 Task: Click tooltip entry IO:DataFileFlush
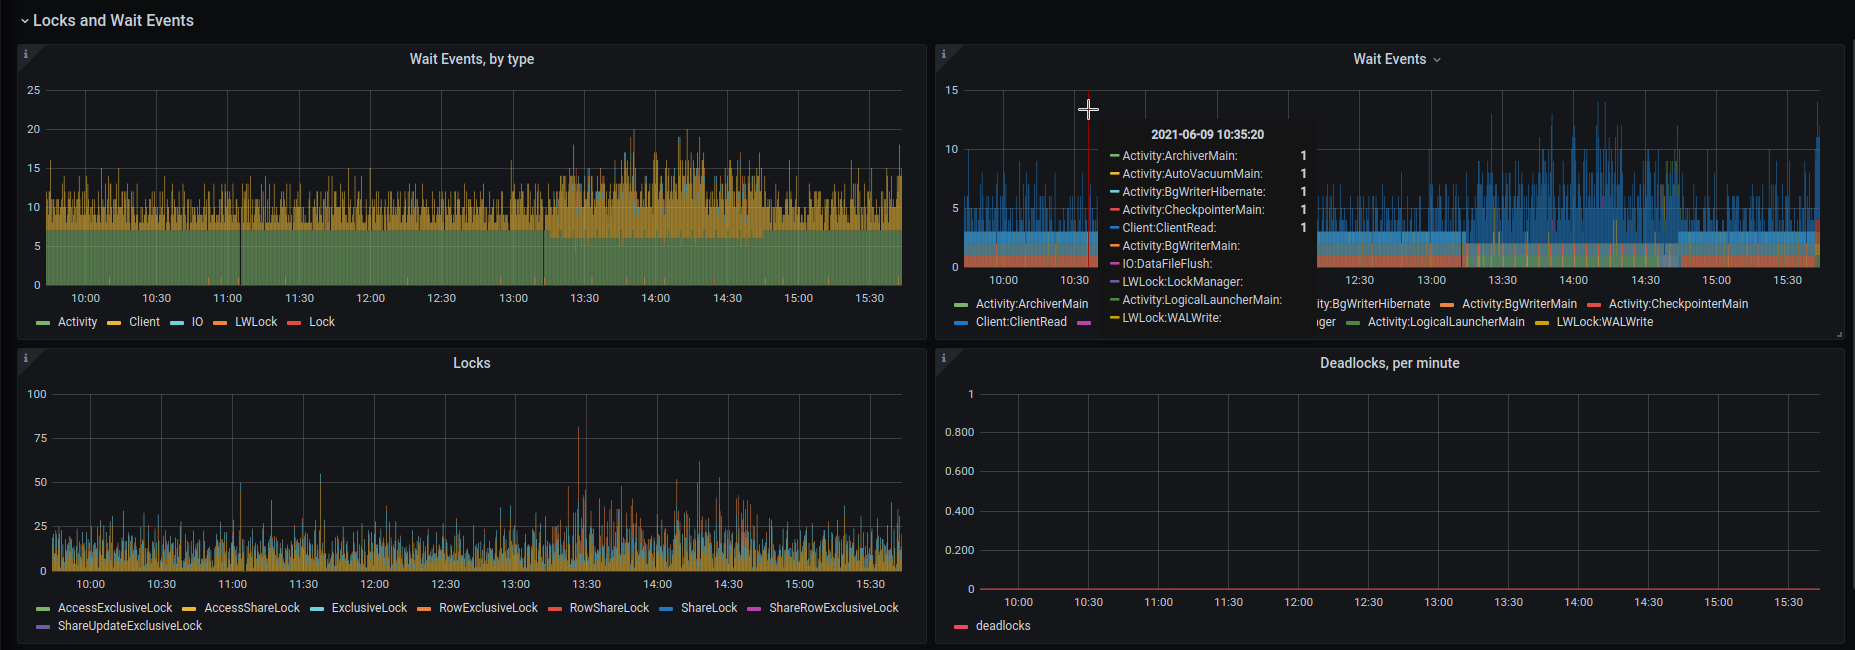tap(1167, 264)
